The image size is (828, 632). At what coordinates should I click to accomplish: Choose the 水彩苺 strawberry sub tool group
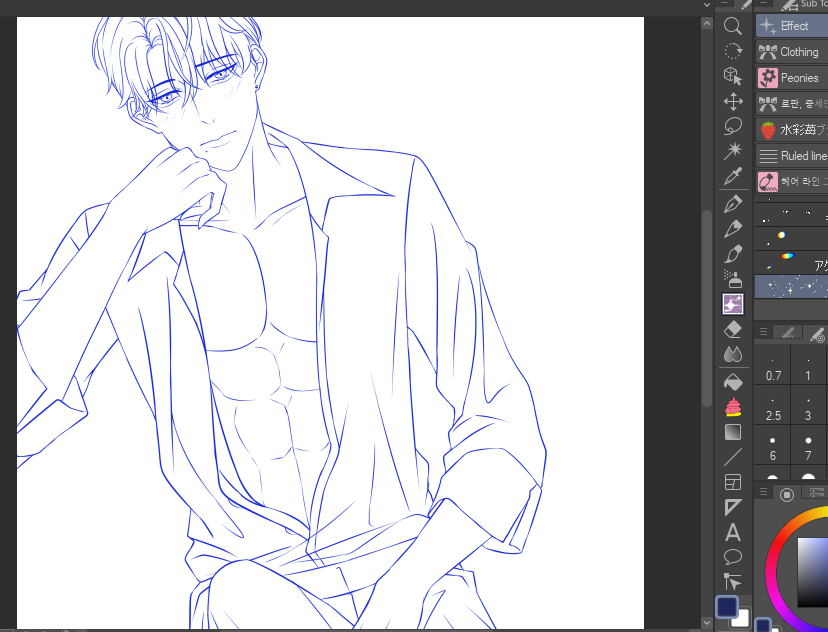tap(792, 129)
